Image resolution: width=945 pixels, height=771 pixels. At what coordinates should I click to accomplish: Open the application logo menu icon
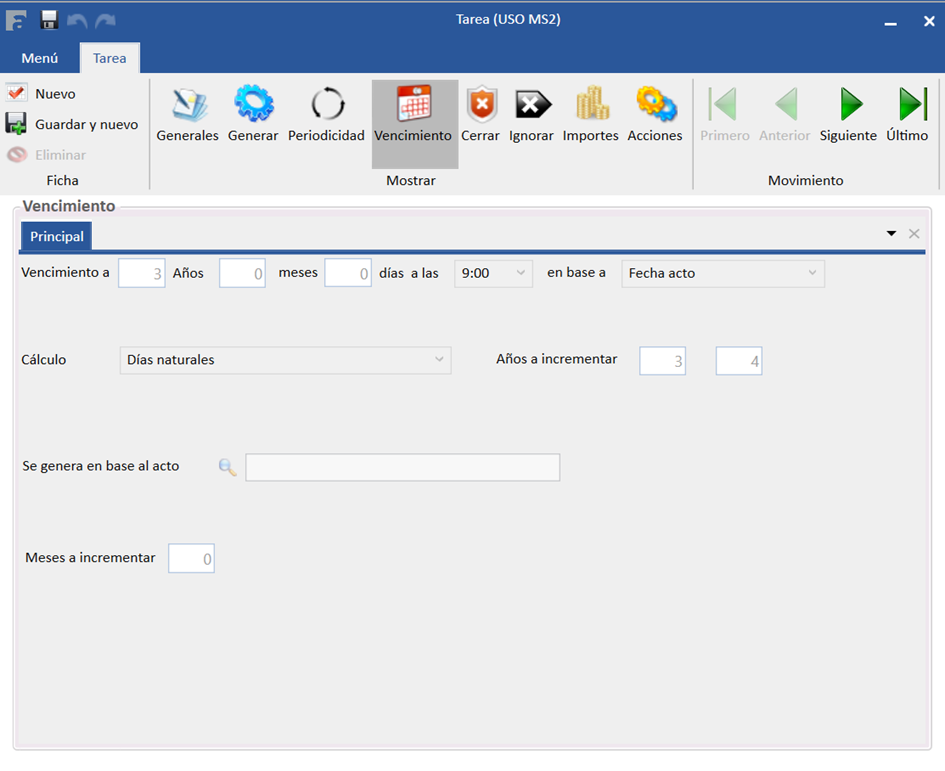point(16,20)
